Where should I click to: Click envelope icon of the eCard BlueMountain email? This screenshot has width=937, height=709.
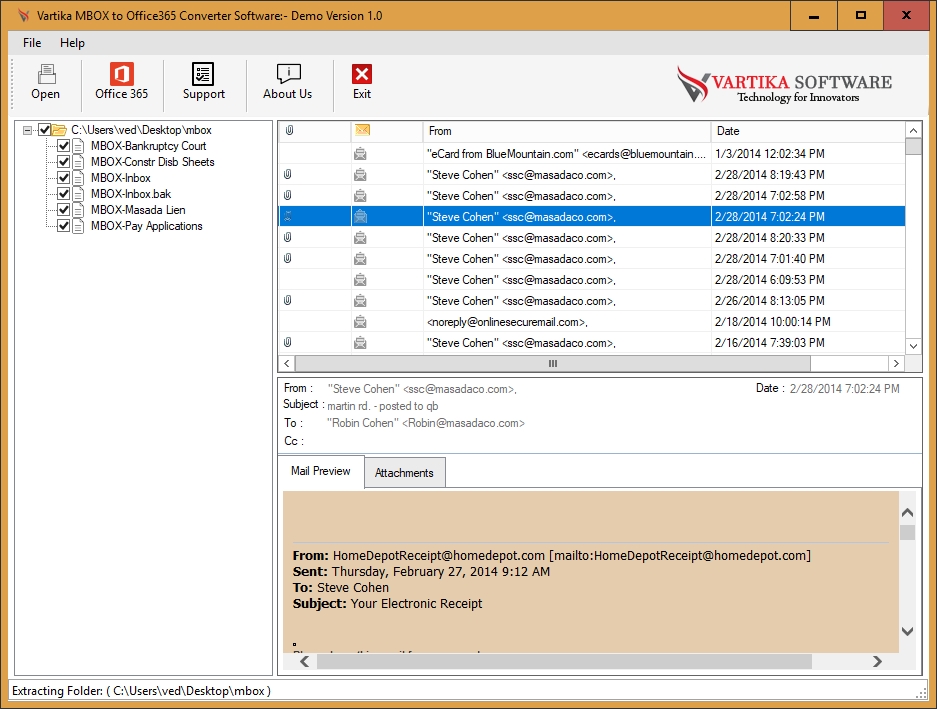(360, 154)
